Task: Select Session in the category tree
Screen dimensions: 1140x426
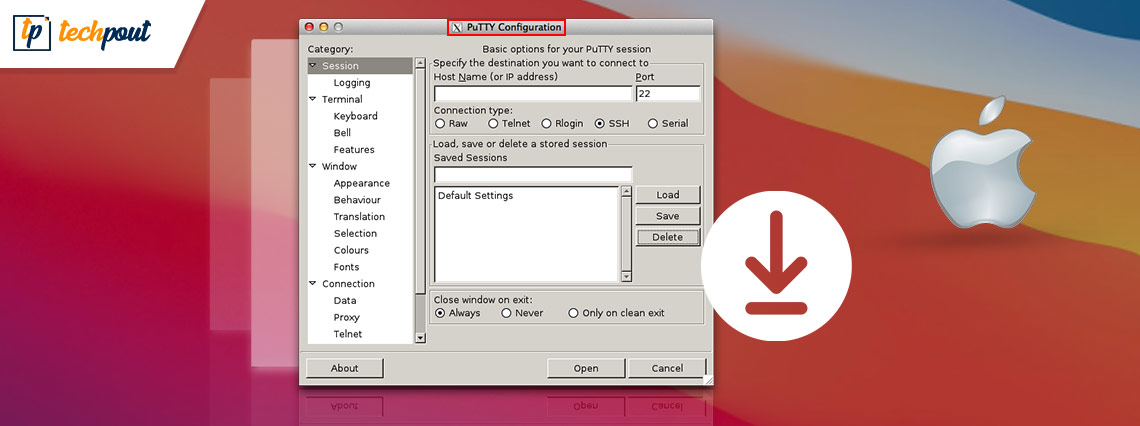Action: [x=340, y=66]
